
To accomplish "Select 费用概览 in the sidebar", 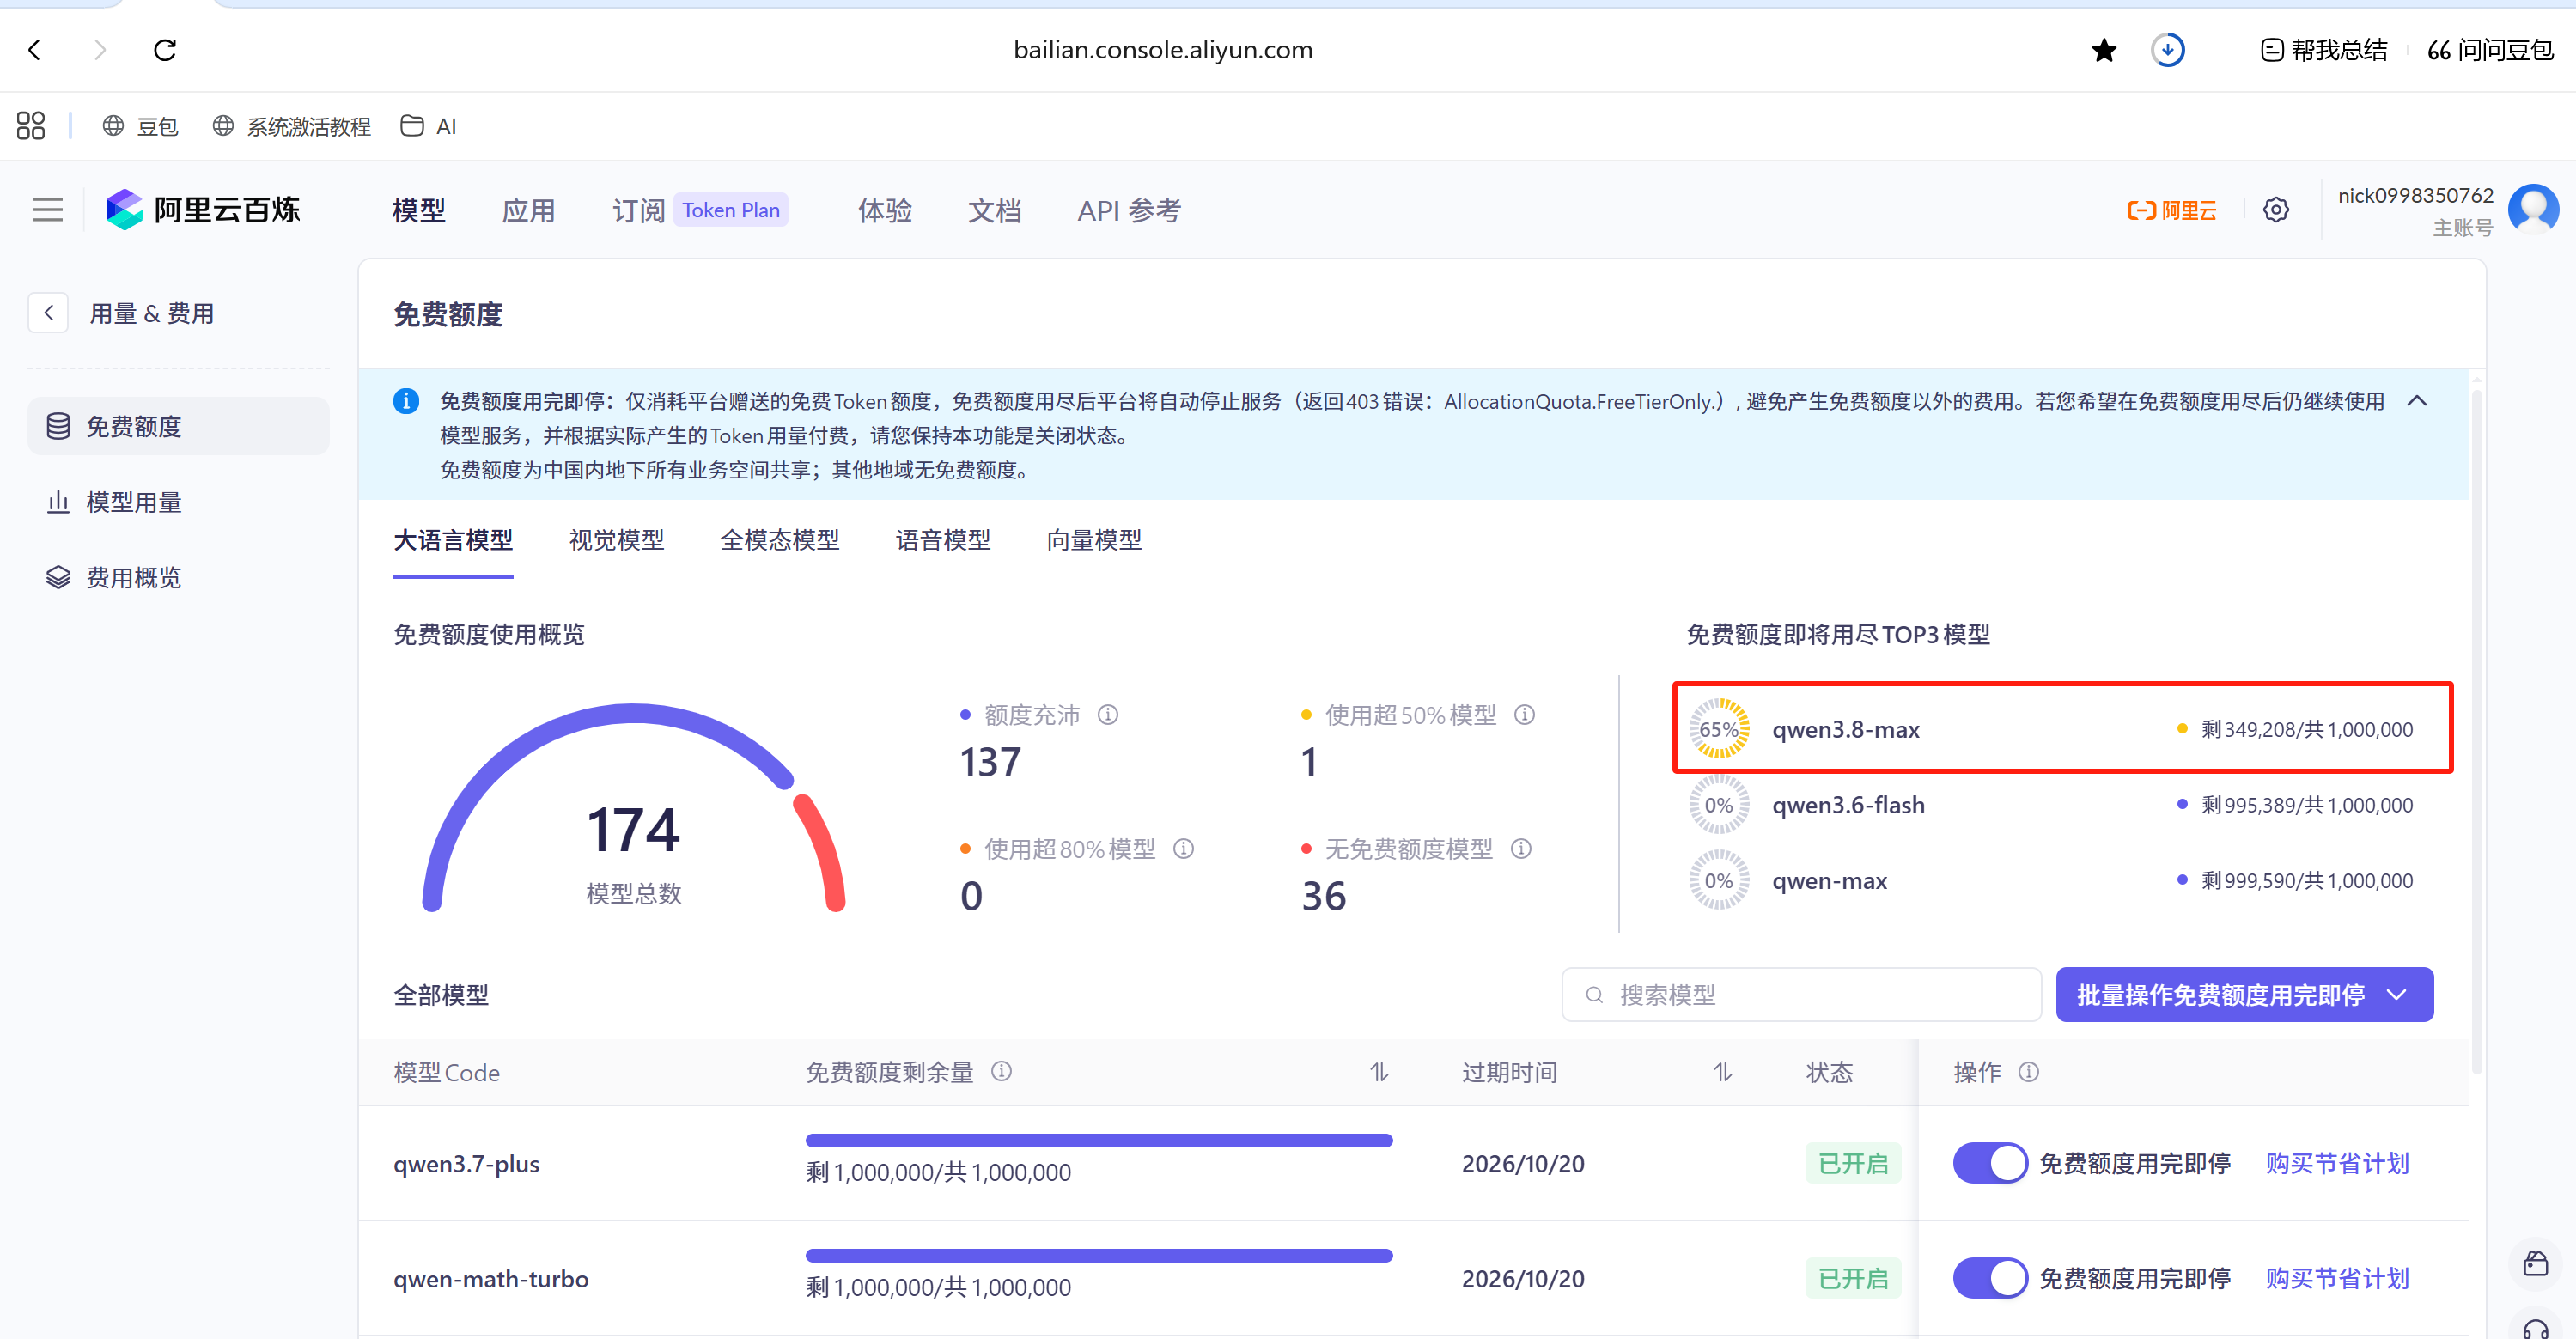I will click(178, 577).
